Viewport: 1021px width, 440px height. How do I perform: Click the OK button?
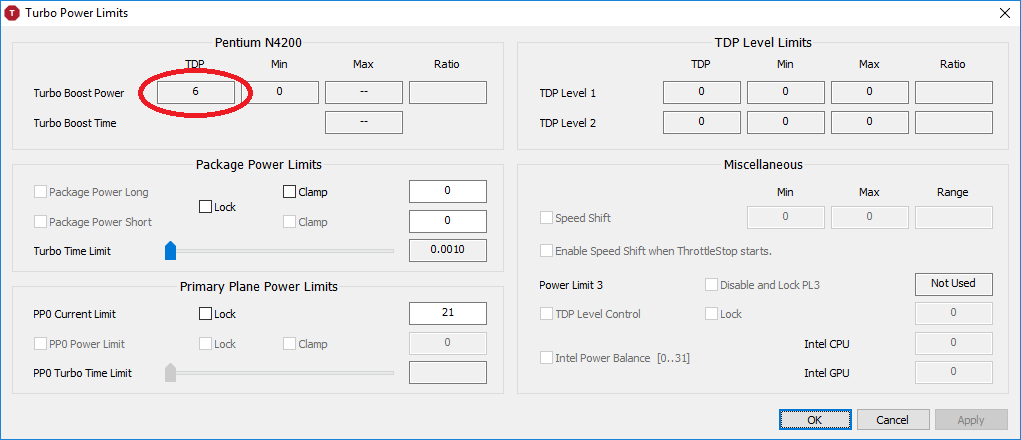814,420
